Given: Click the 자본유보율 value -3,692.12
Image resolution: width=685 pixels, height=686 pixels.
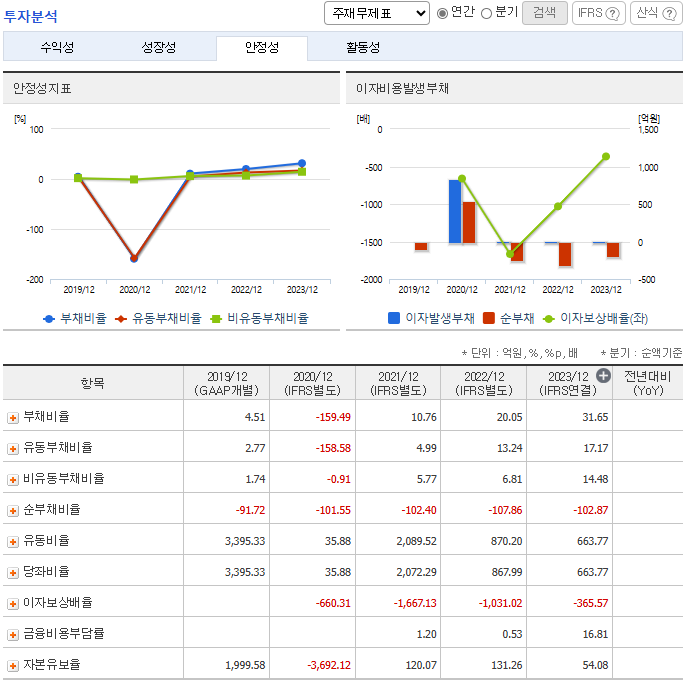Looking at the screenshot, I should pyautogui.click(x=329, y=666).
